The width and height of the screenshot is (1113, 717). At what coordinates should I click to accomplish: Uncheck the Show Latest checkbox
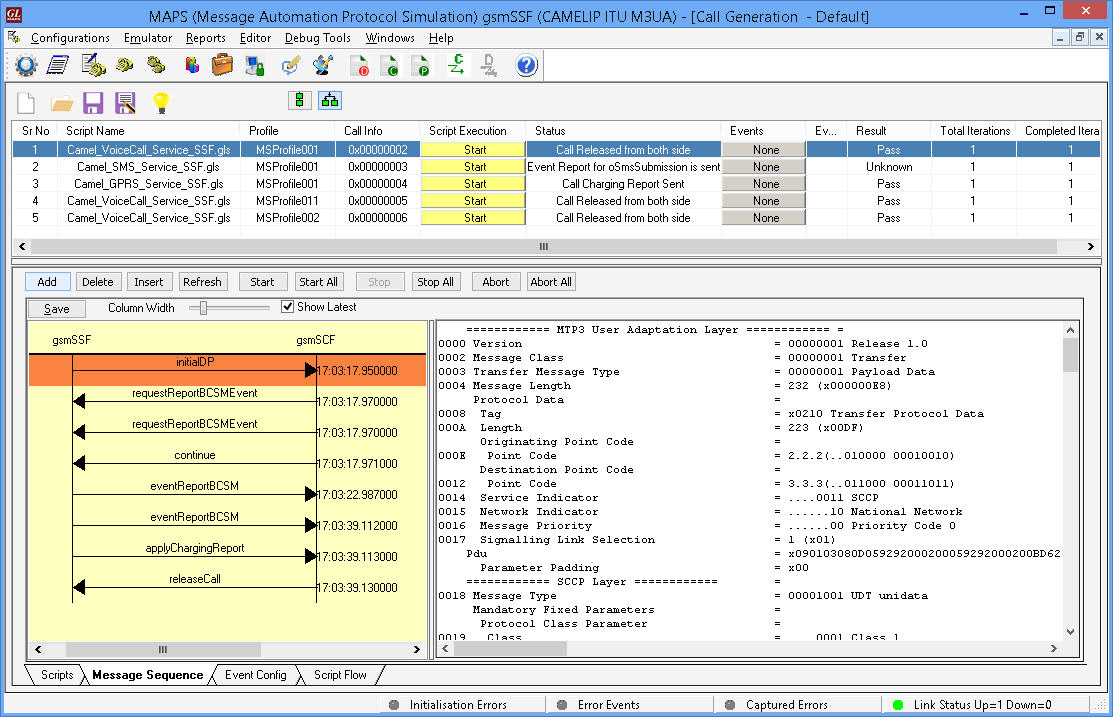tap(287, 307)
